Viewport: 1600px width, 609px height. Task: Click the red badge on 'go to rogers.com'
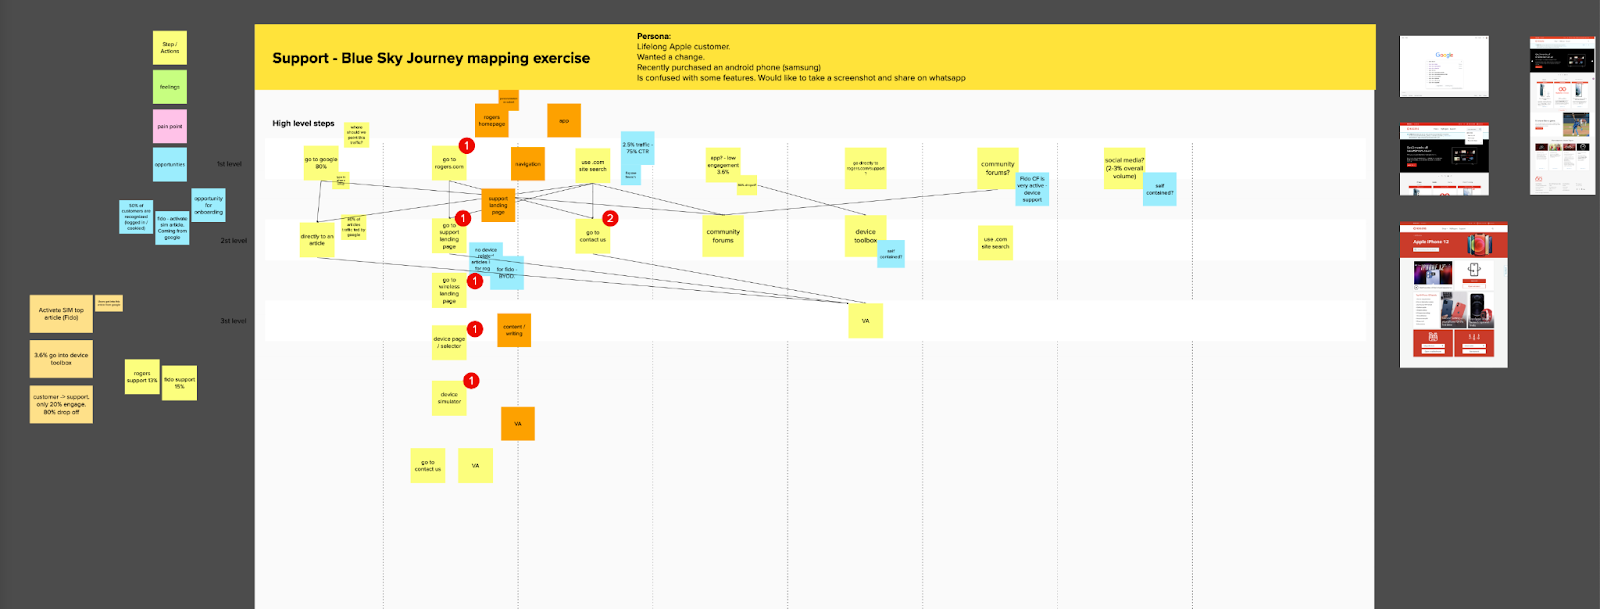pyautogui.click(x=466, y=146)
